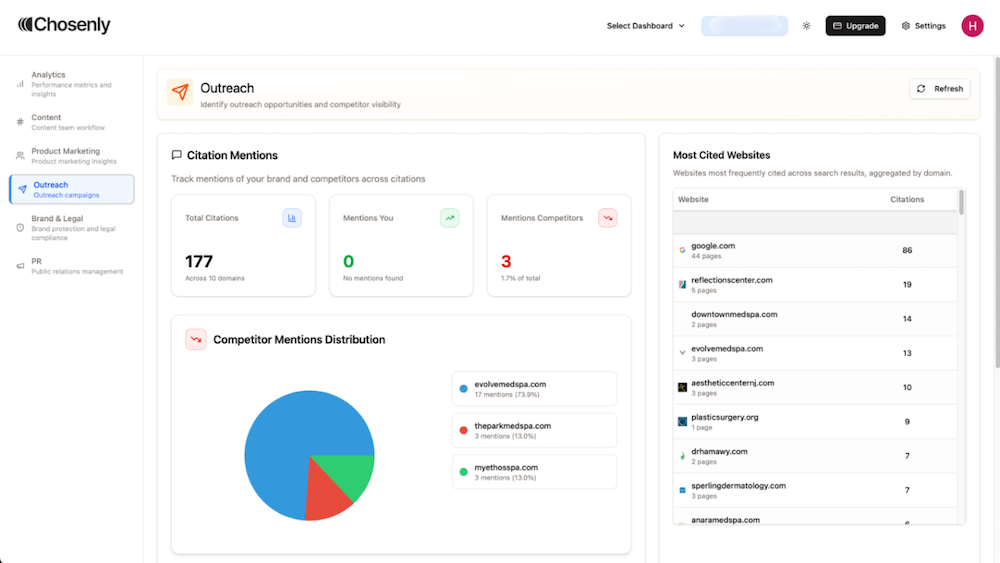Click the blue dot beside evolvemedspa.com legend
The image size is (1000, 563).
point(464,388)
